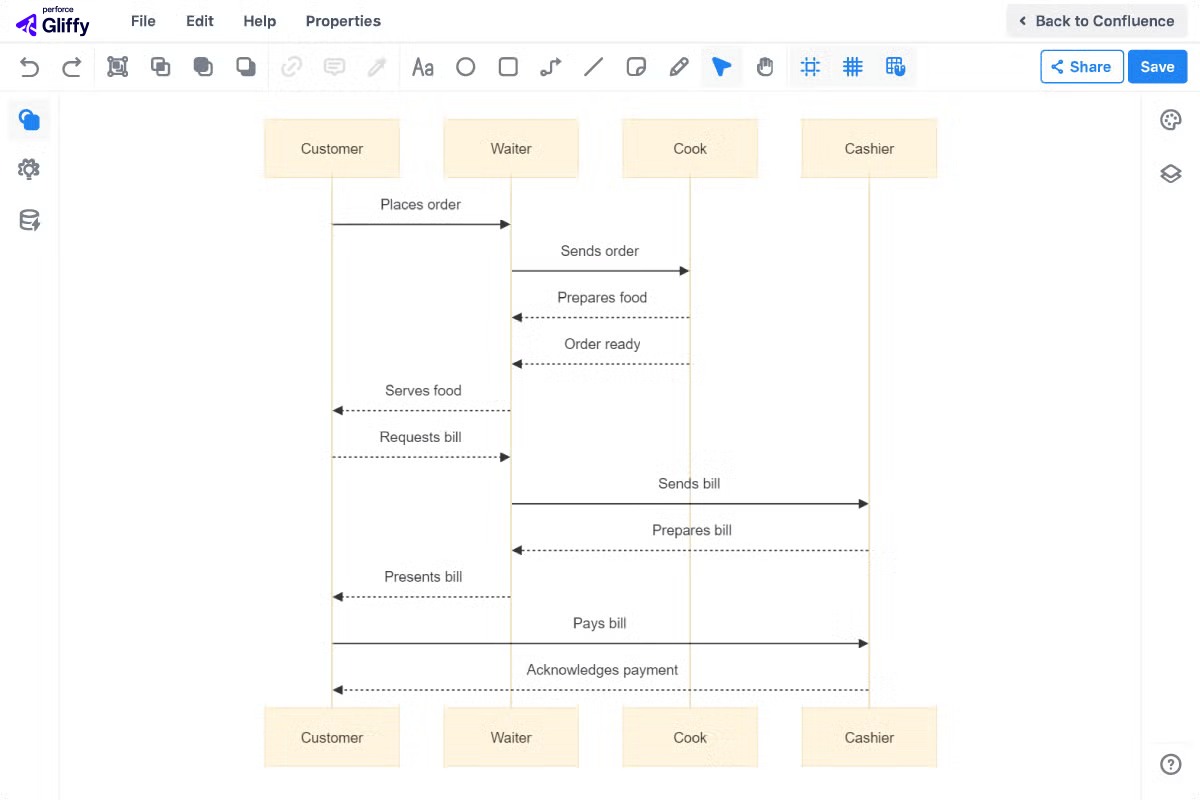1200x800 pixels.
Task: Open the help question mark
Action: point(1171,764)
